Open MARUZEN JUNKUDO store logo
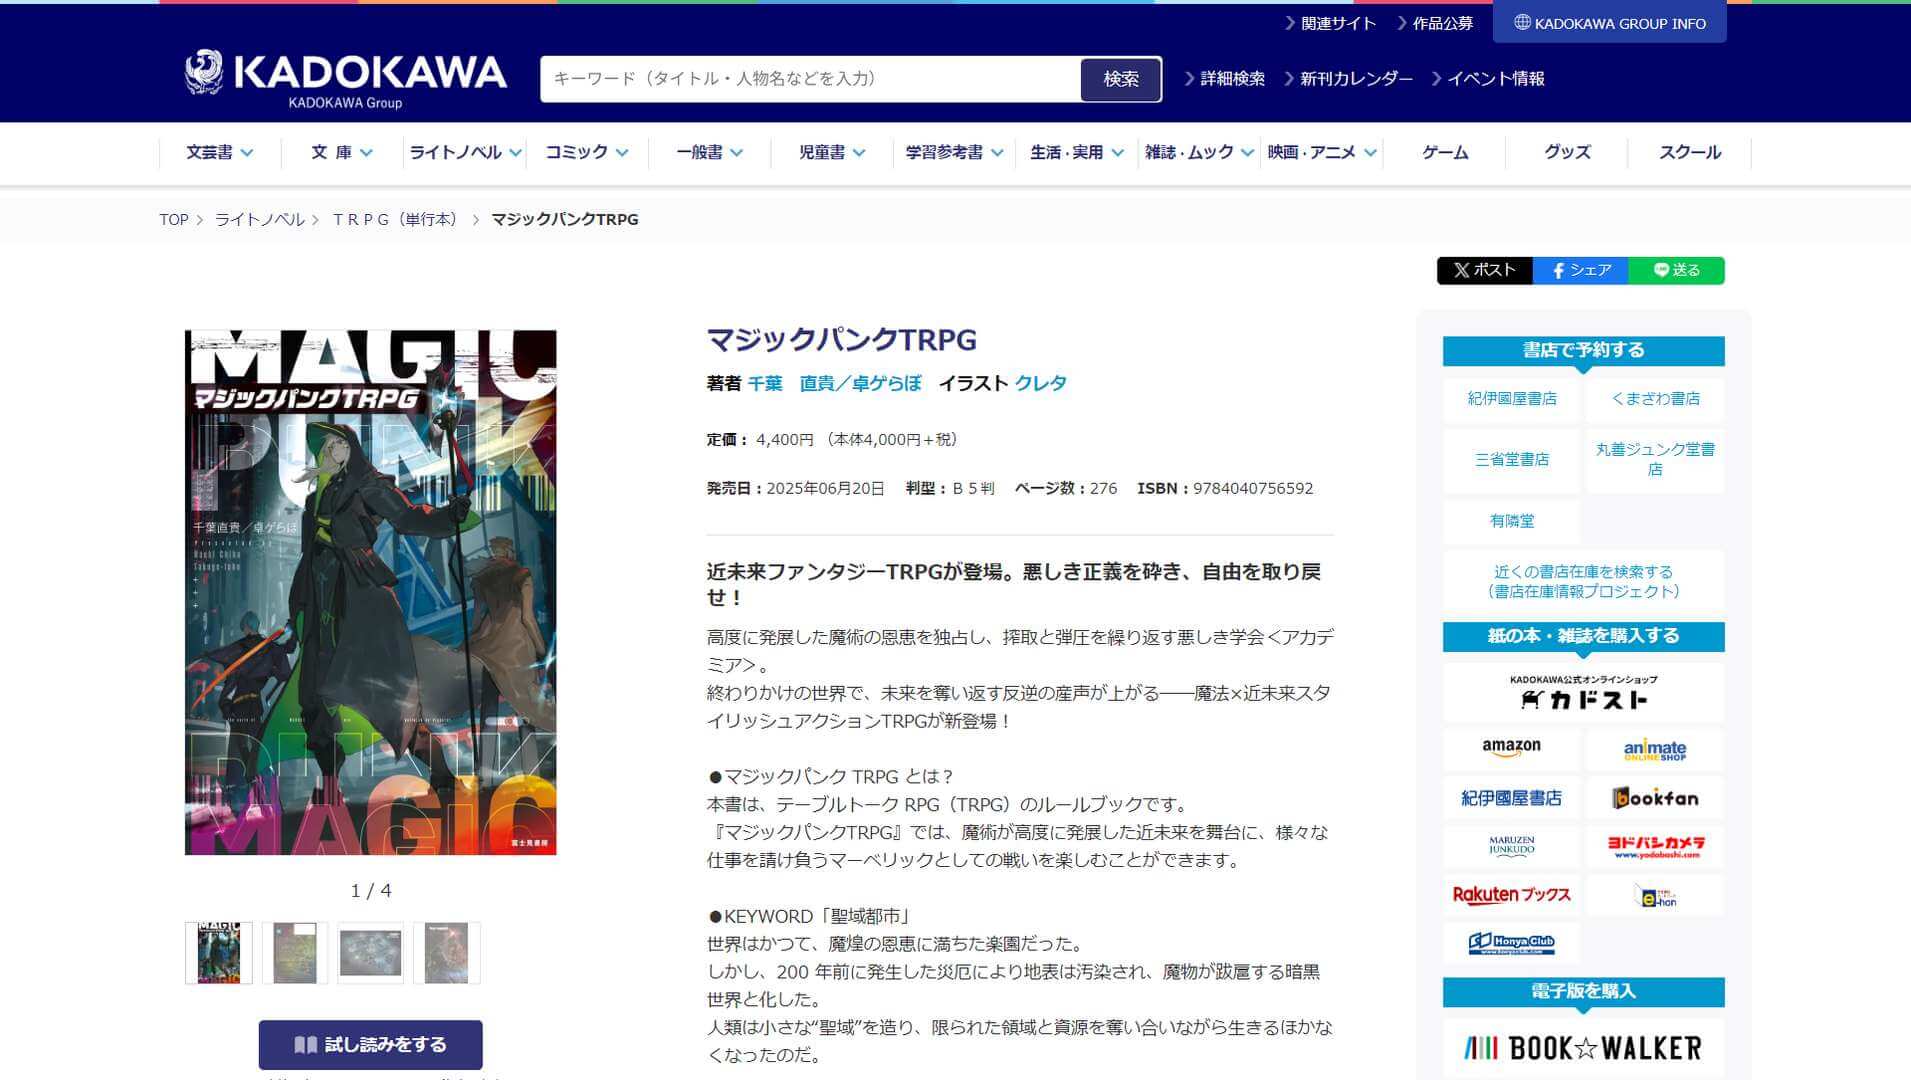This screenshot has height=1080, width=1911. 1511,846
